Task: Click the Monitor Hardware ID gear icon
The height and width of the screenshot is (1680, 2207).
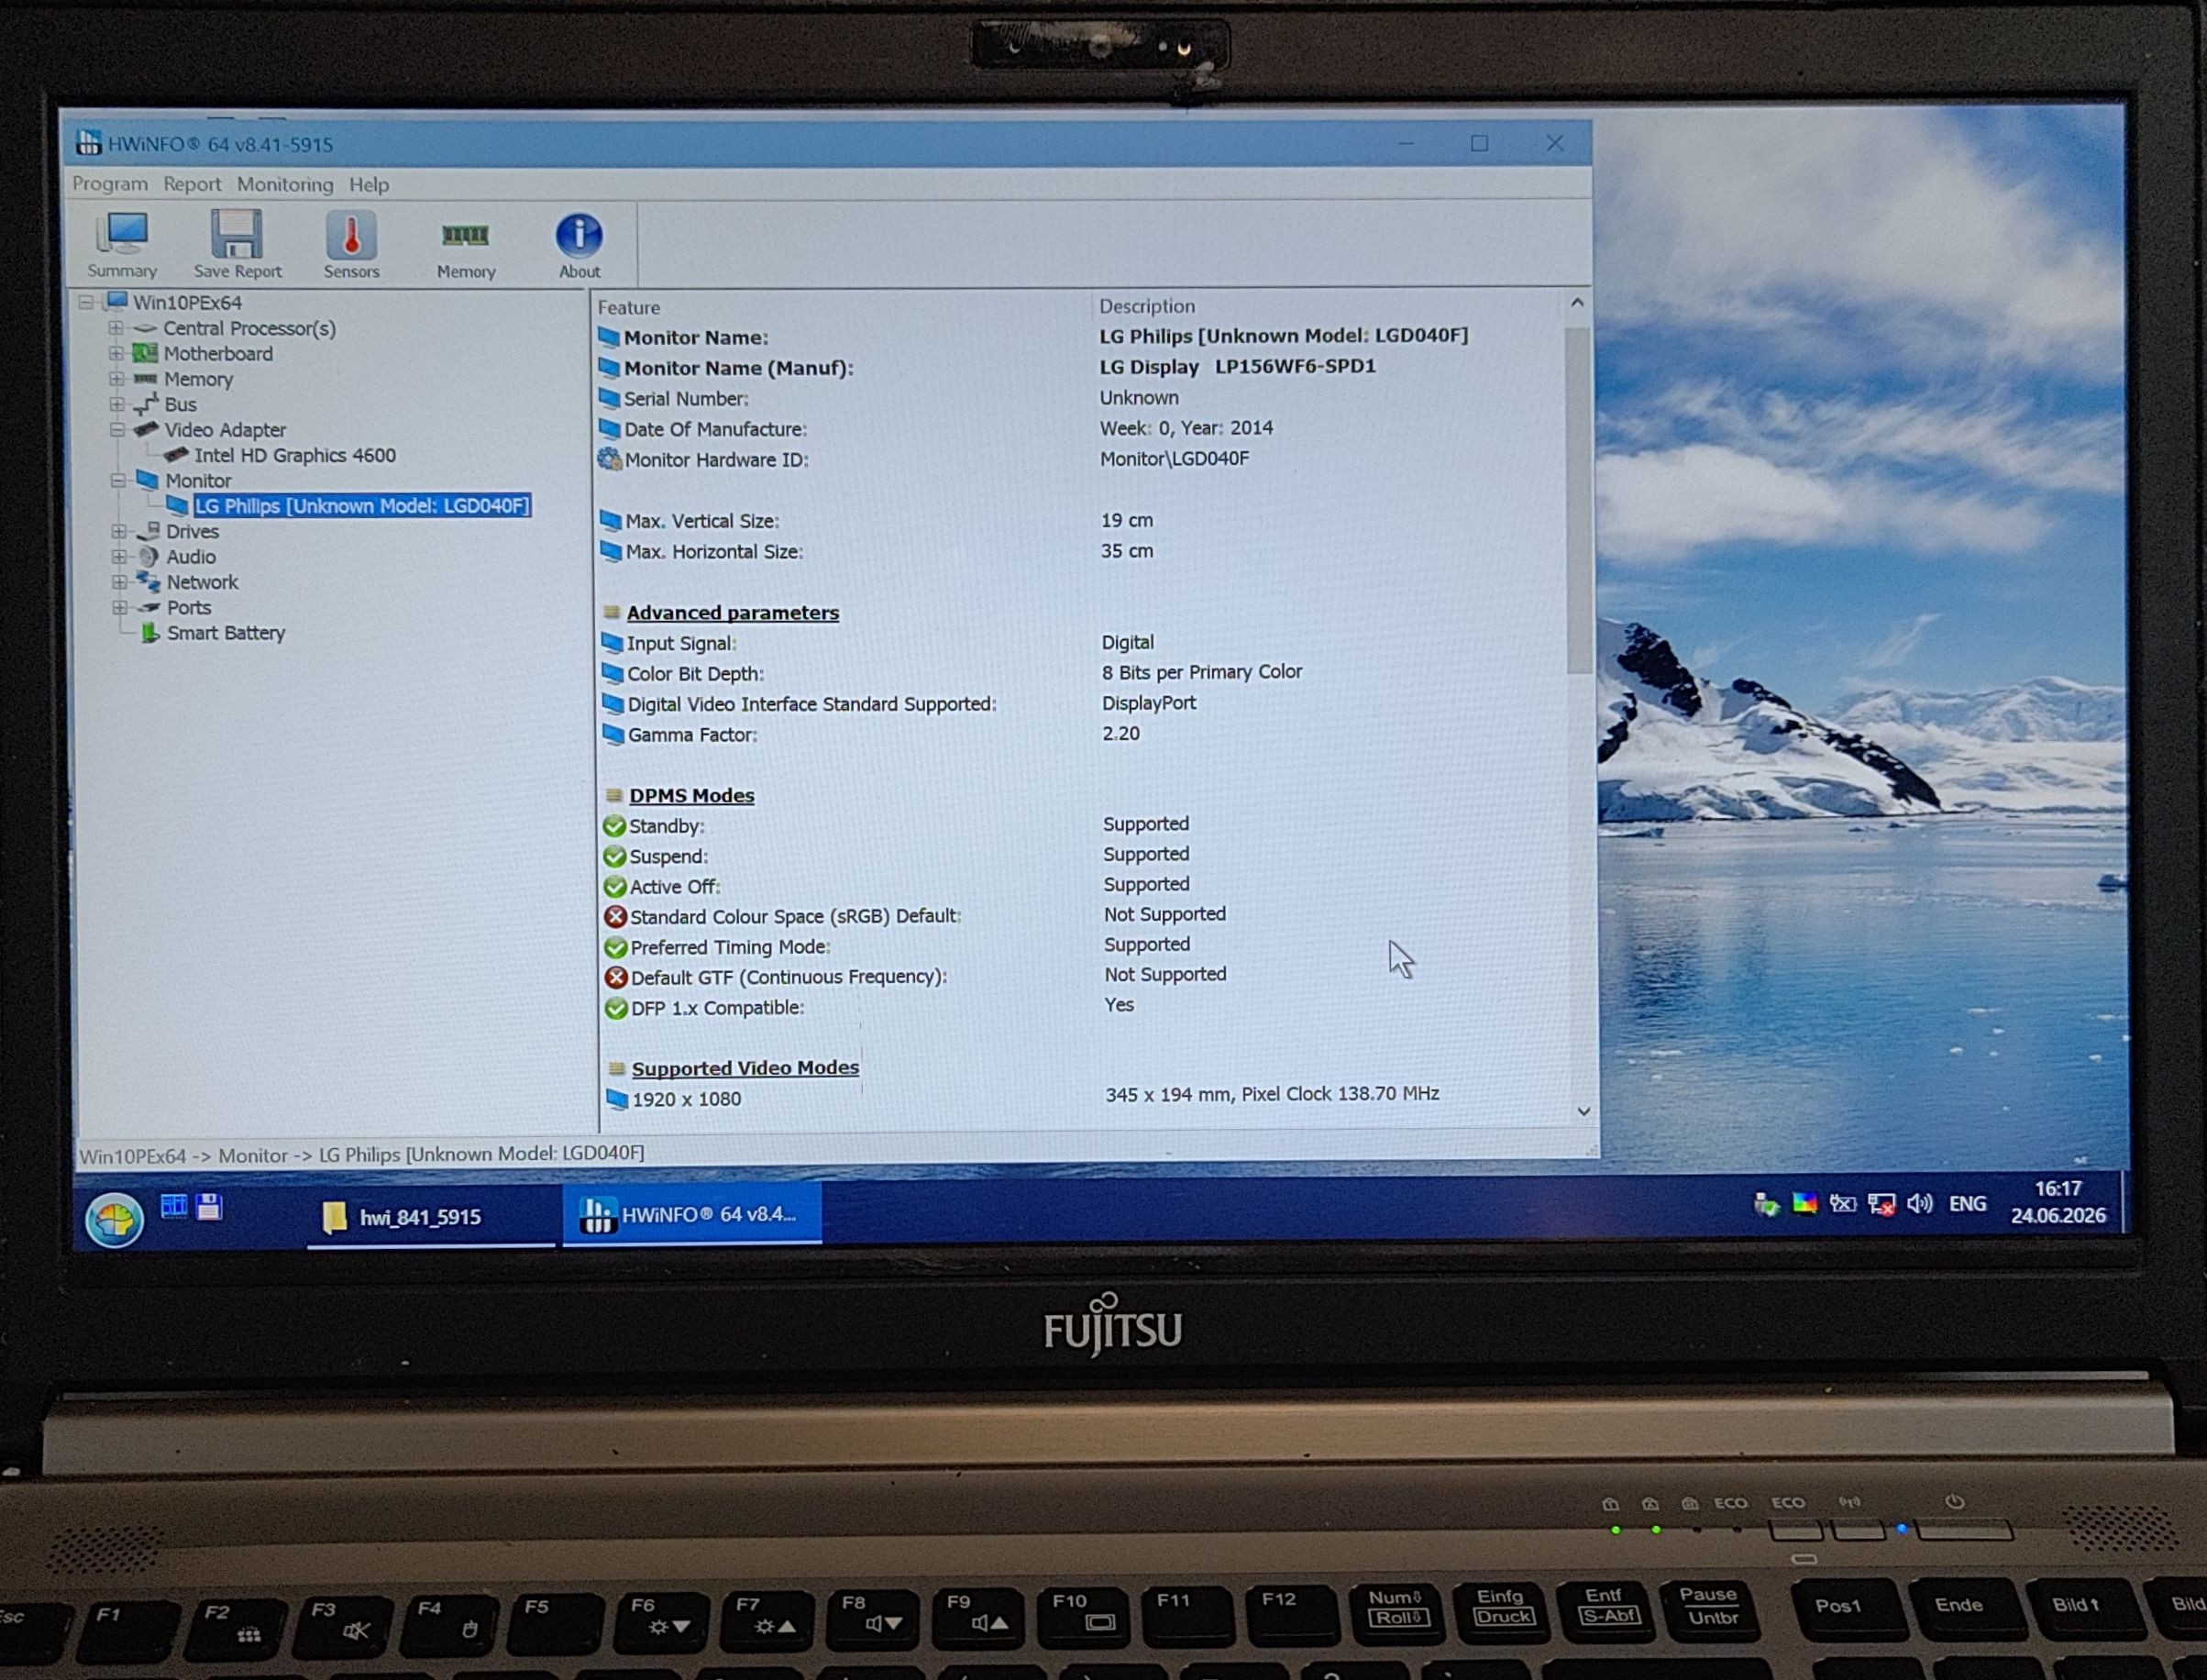Action: tap(609, 459)
